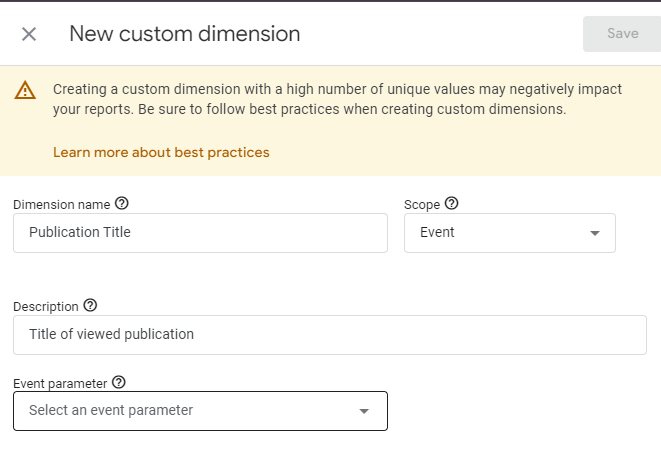
Task: Focus the Publication Title name field
Action: coord(200,233)
